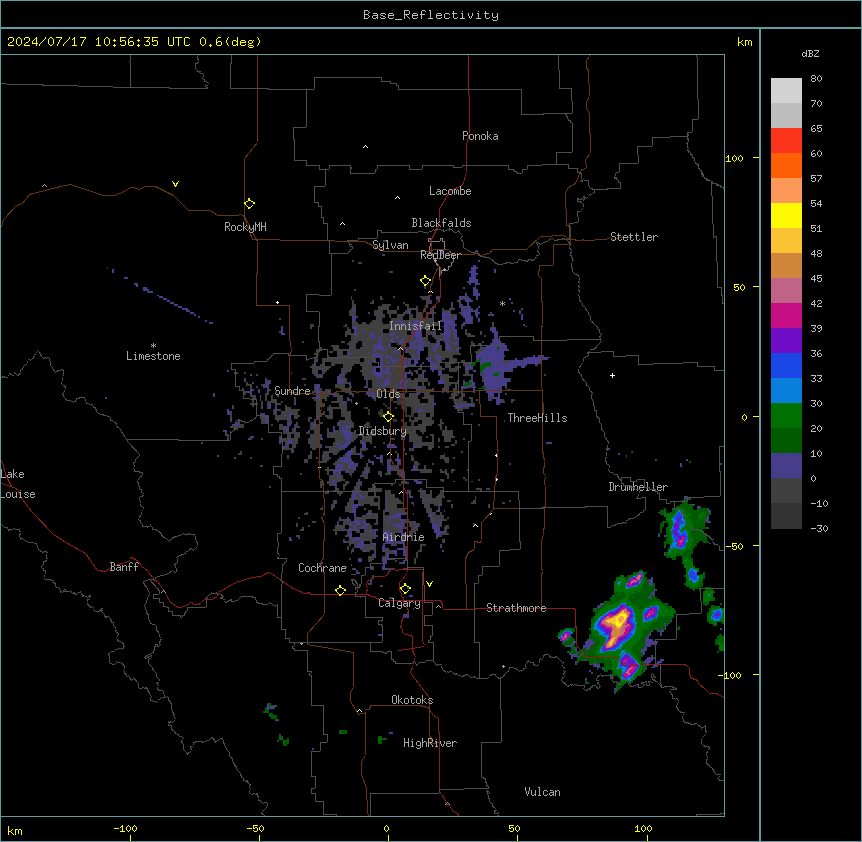Select the slate purple 0-10 dBZ legend swatch
Screen dimensions: 862x842
click(786, 466)
